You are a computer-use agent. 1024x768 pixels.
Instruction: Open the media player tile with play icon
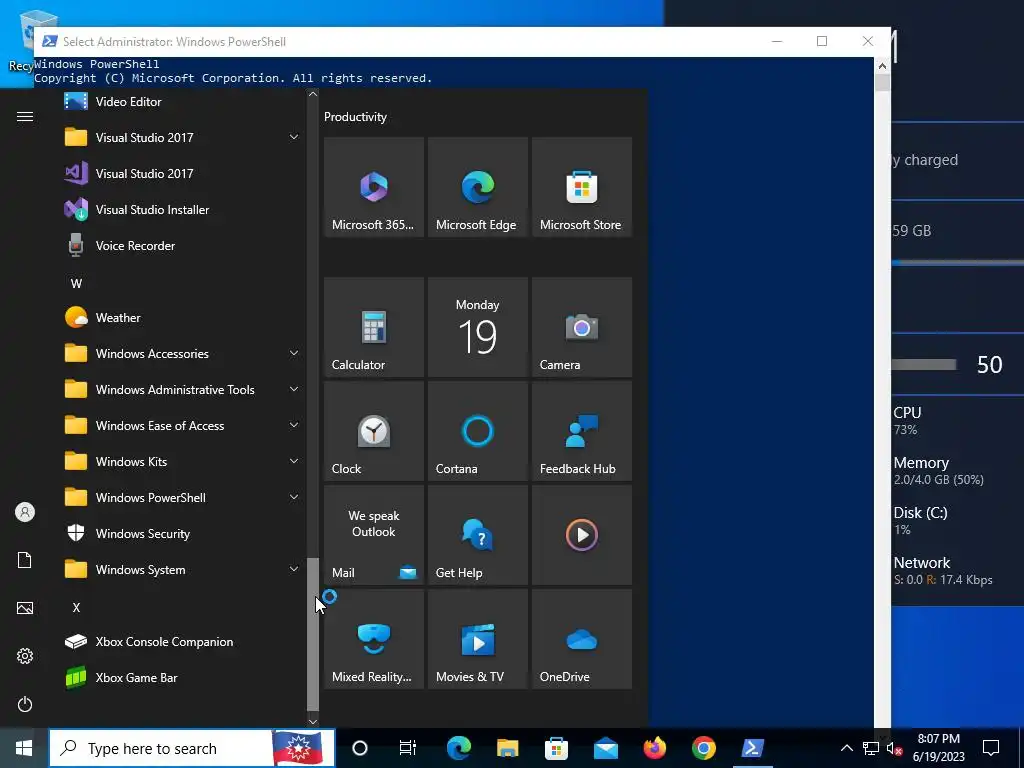click(x=582, y=535)
